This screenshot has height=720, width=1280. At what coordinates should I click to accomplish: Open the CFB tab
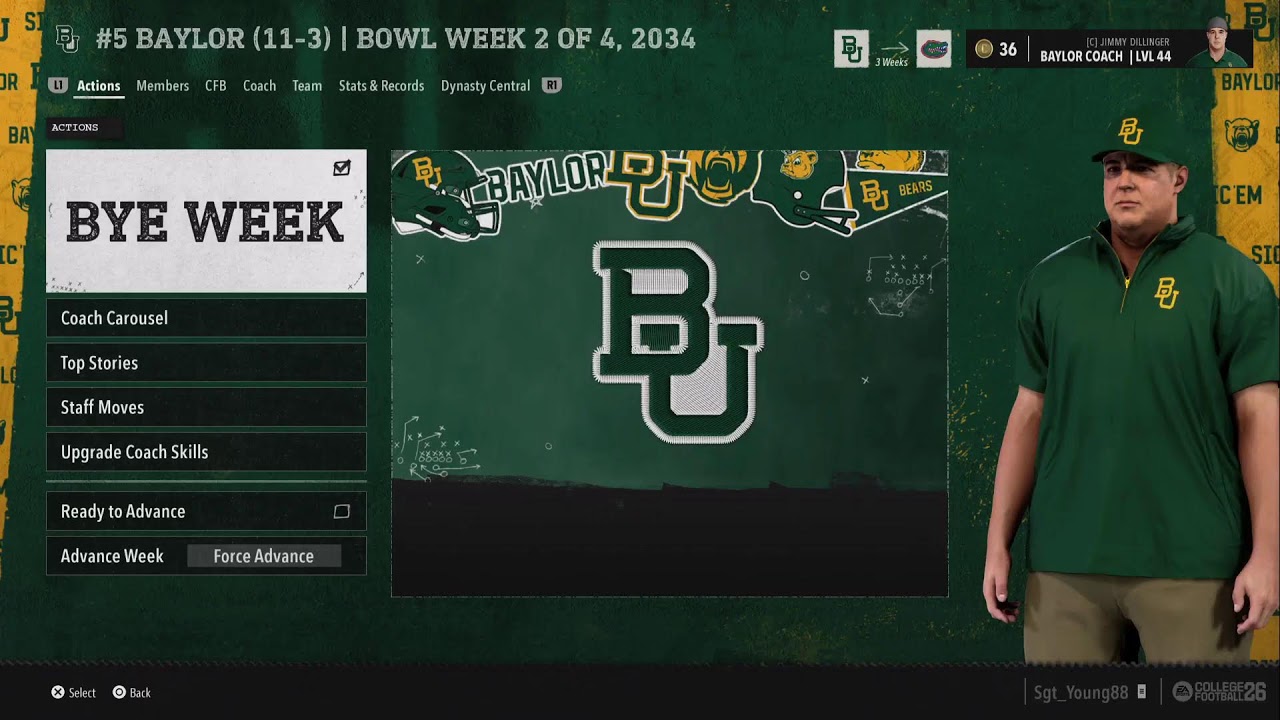tap(215, 86)
